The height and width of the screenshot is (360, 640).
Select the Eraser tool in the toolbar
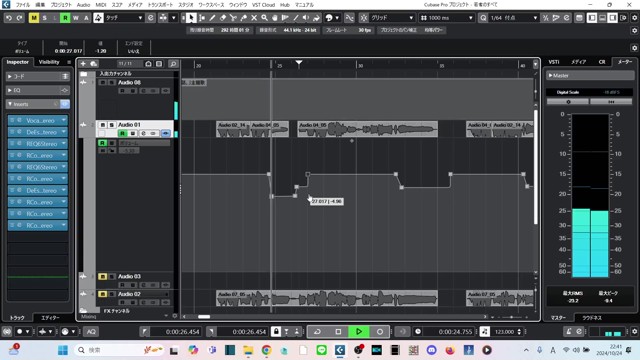click(x=223, y=18)
